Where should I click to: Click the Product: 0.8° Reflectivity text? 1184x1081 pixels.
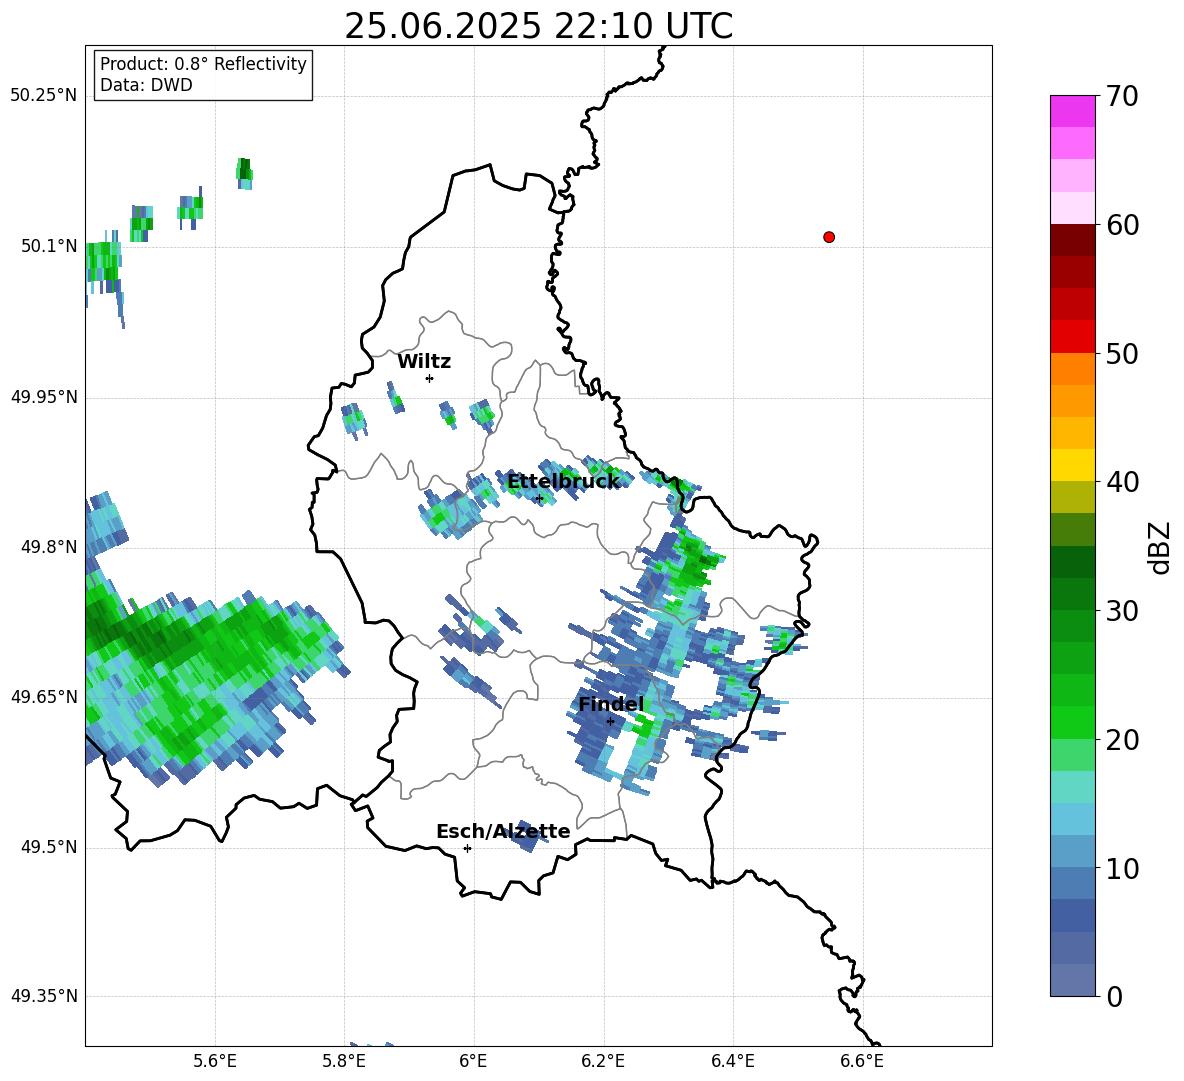[x=203, y=63]
